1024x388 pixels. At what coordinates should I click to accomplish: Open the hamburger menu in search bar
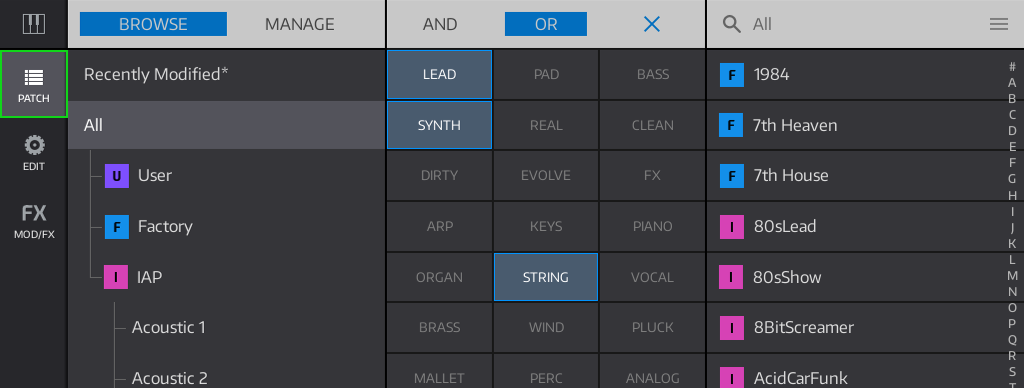point(999,24)
